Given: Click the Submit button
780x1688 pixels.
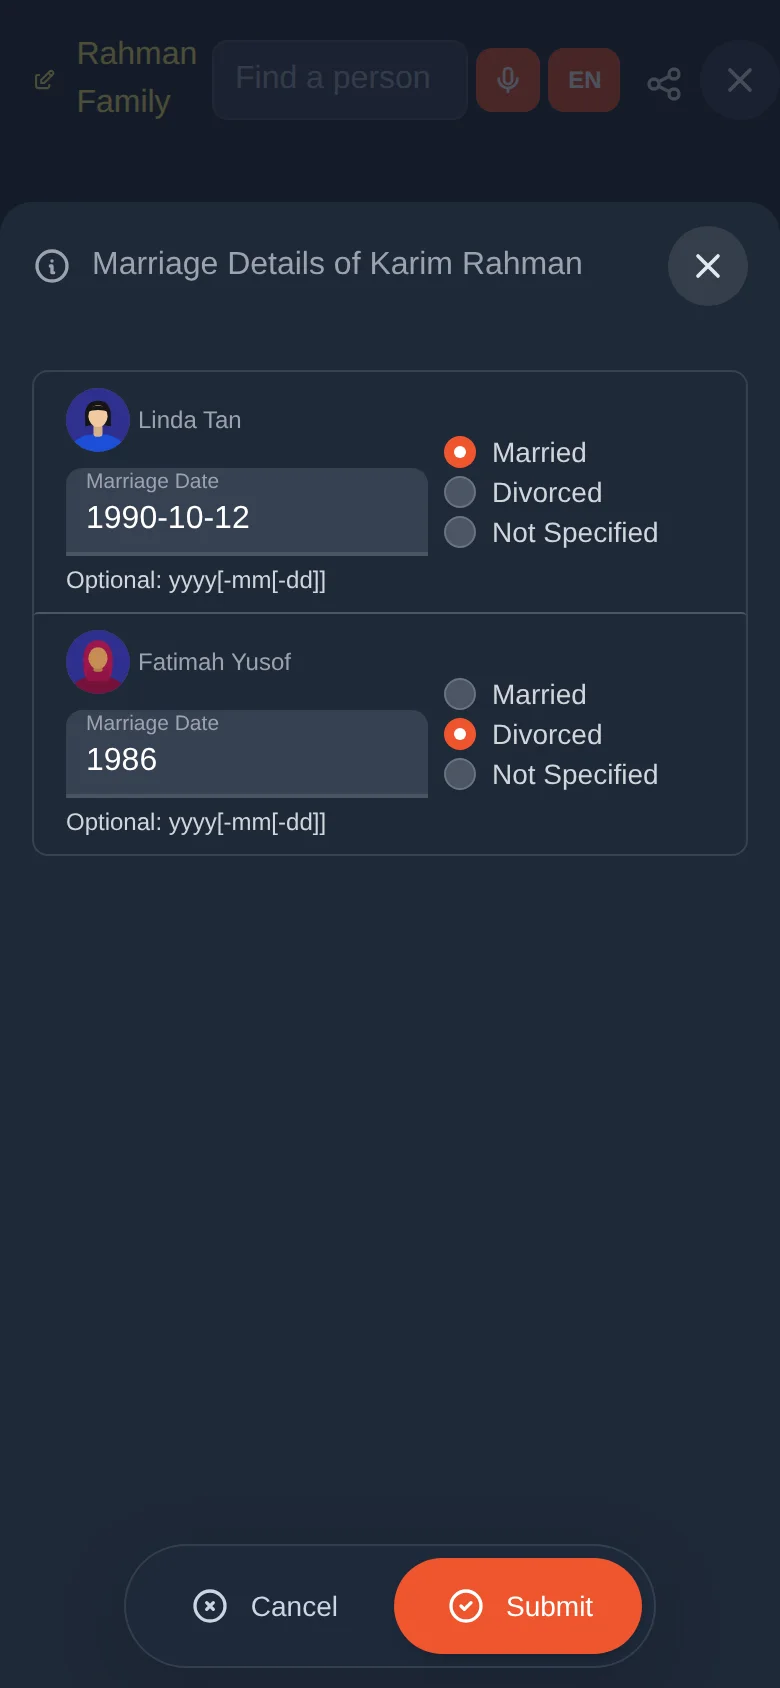Looking at the screenshot, I should 518,1606.
